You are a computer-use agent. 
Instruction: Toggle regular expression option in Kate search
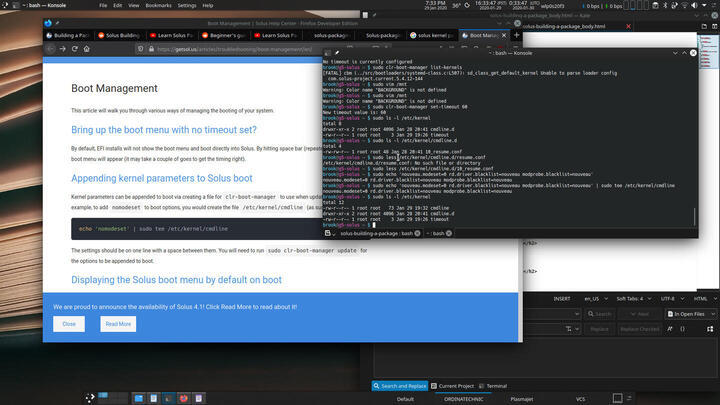pos(682,329)
